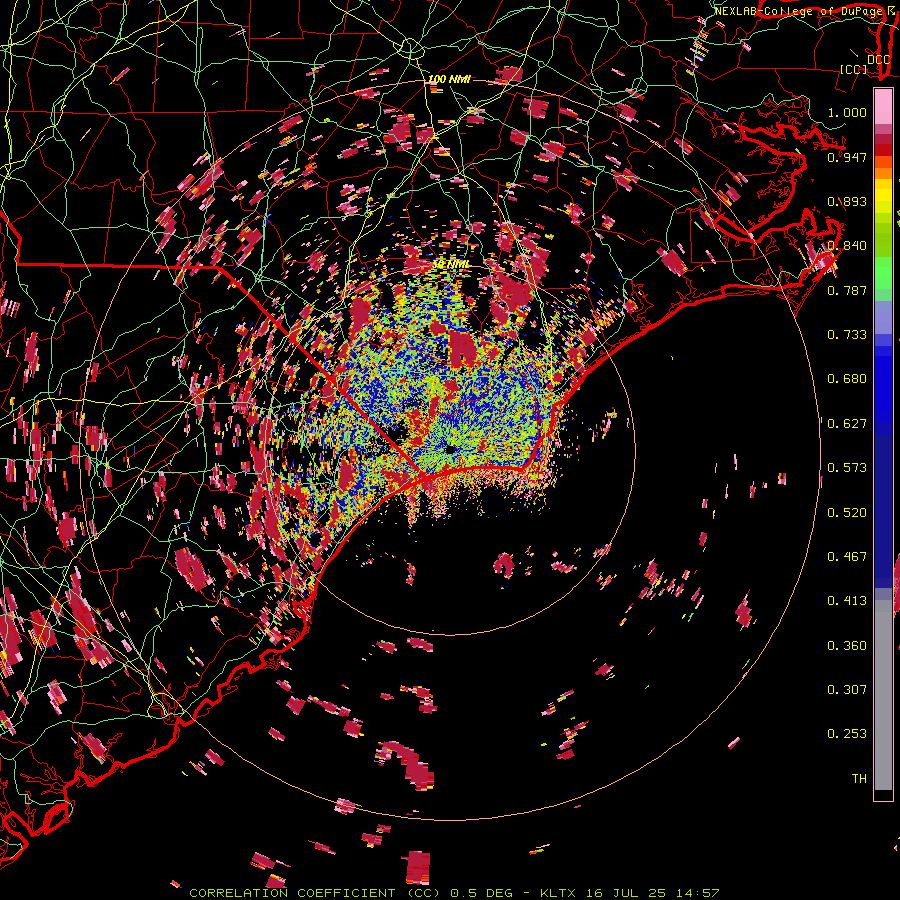The height and width of the screenshot is (900, 900).
Task: Click the black radar site center dot
Action: tap(451, 449)
